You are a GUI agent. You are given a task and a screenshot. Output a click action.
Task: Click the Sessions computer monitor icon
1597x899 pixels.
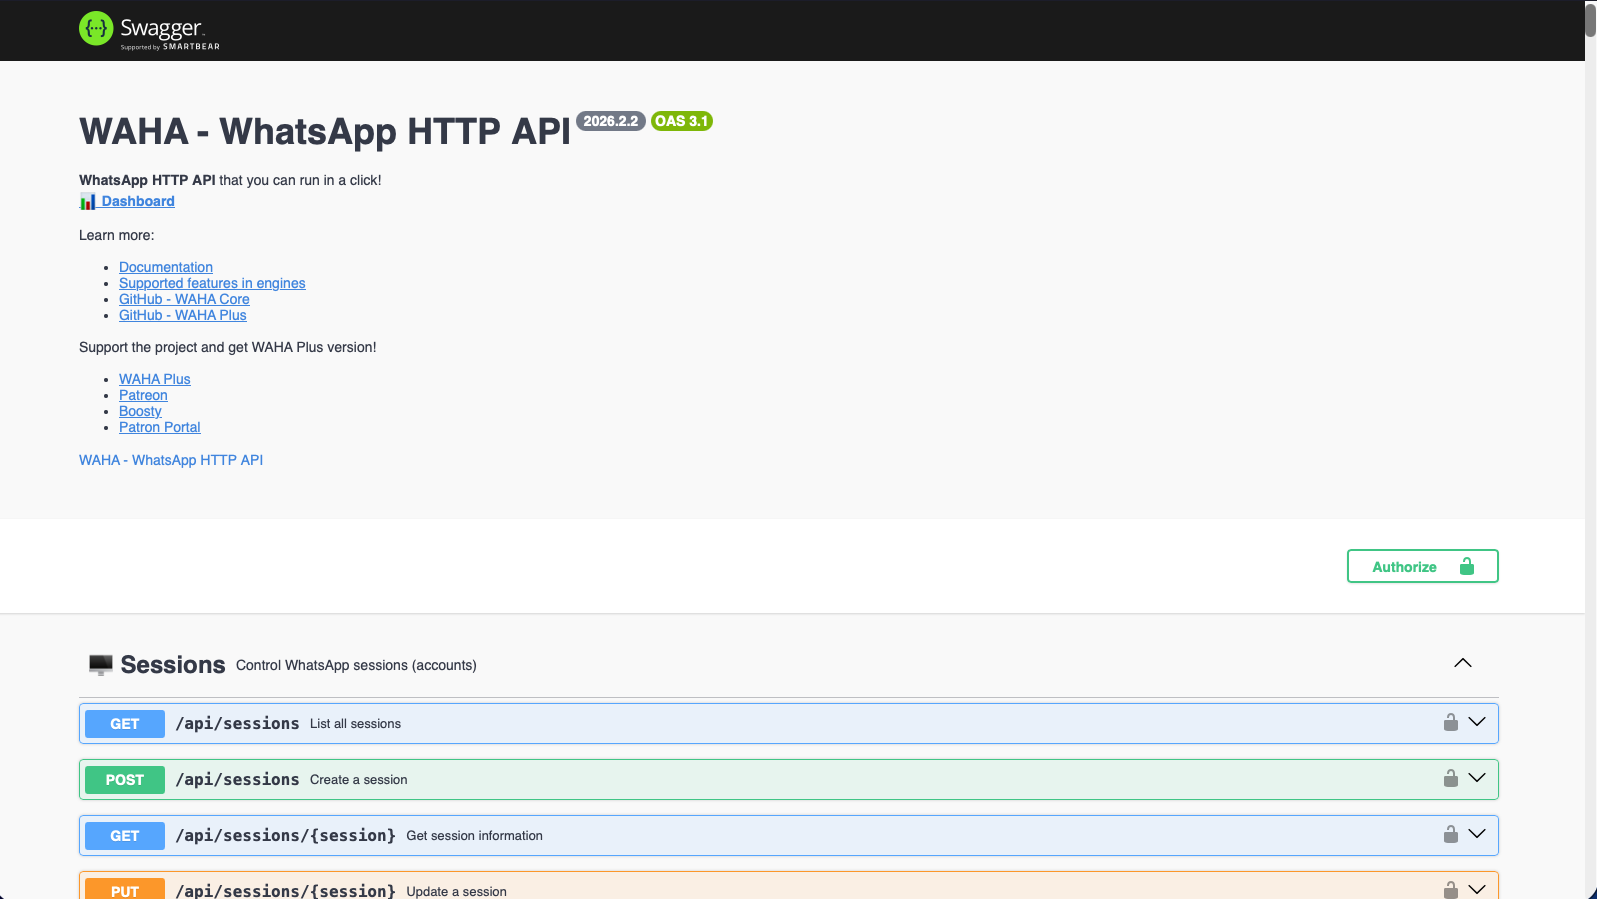[x=100, y=665]
